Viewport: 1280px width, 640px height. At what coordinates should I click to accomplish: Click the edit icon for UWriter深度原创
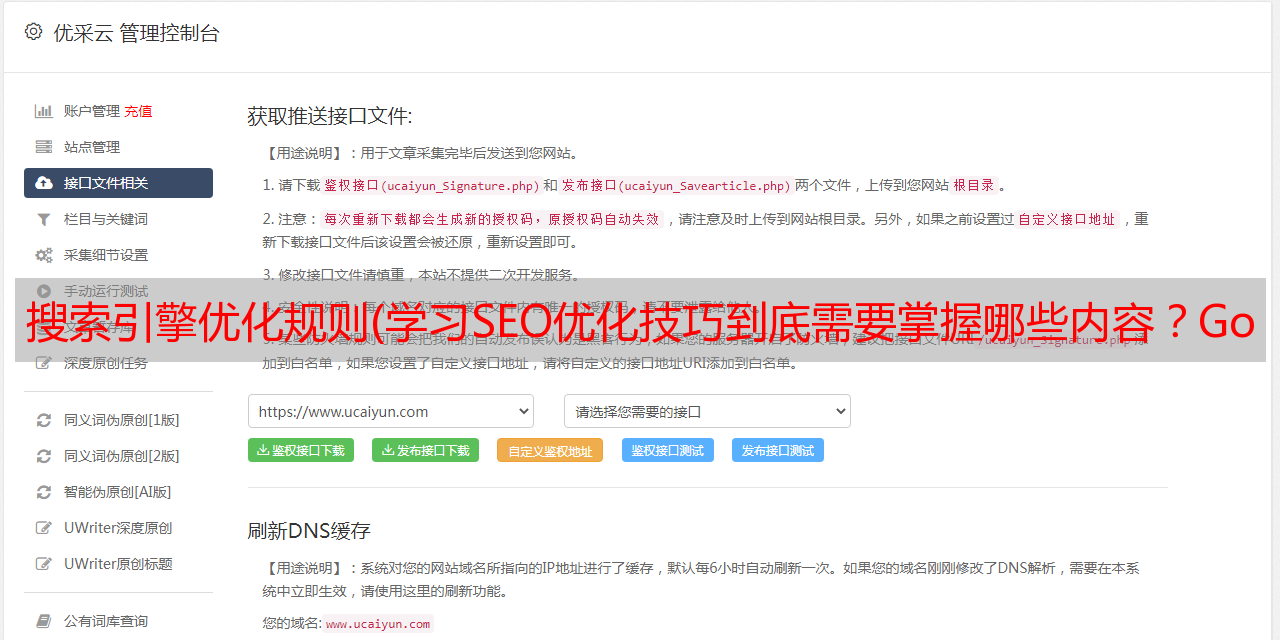click(x=44, y=528)
